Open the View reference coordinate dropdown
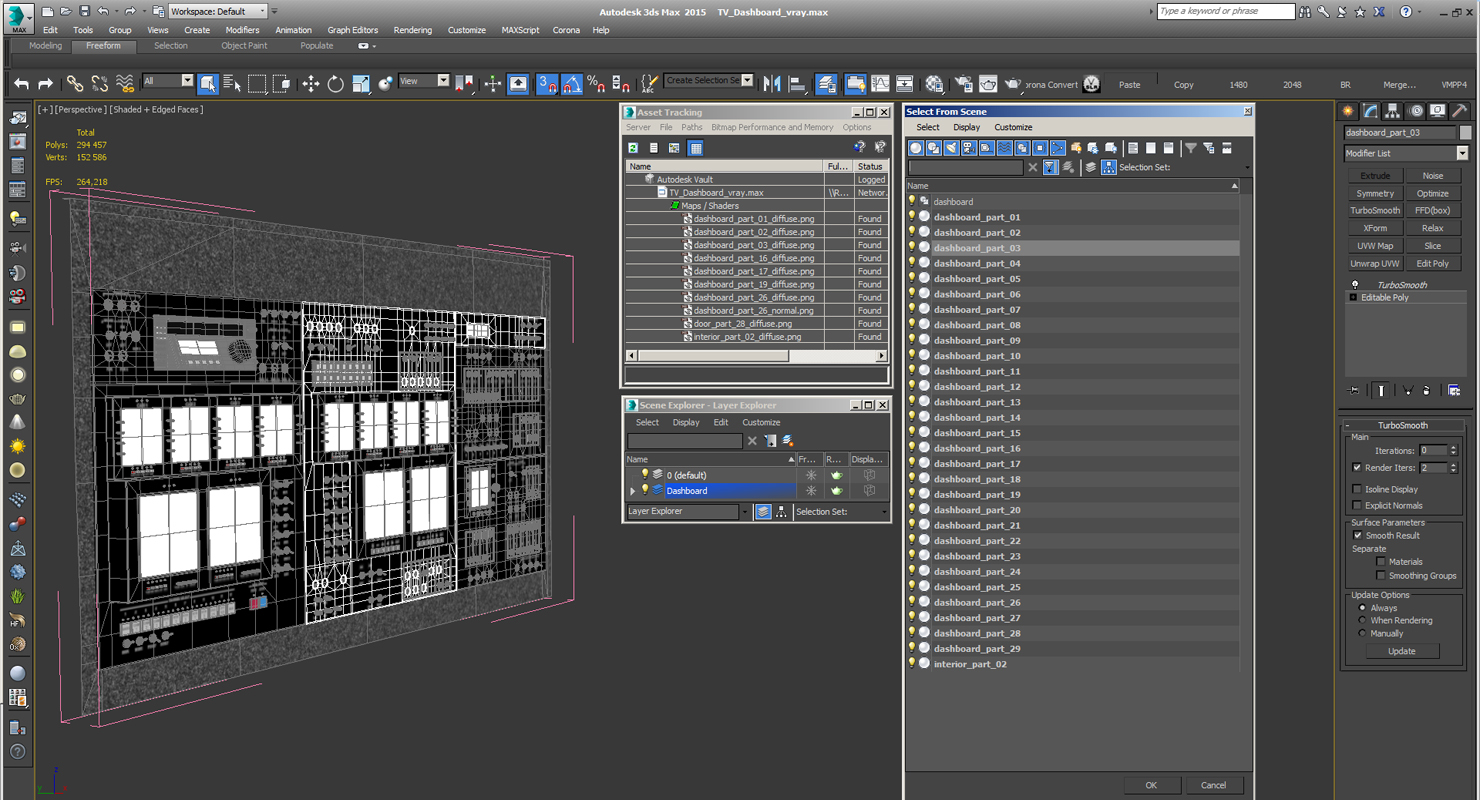 [x=424, y=81]
